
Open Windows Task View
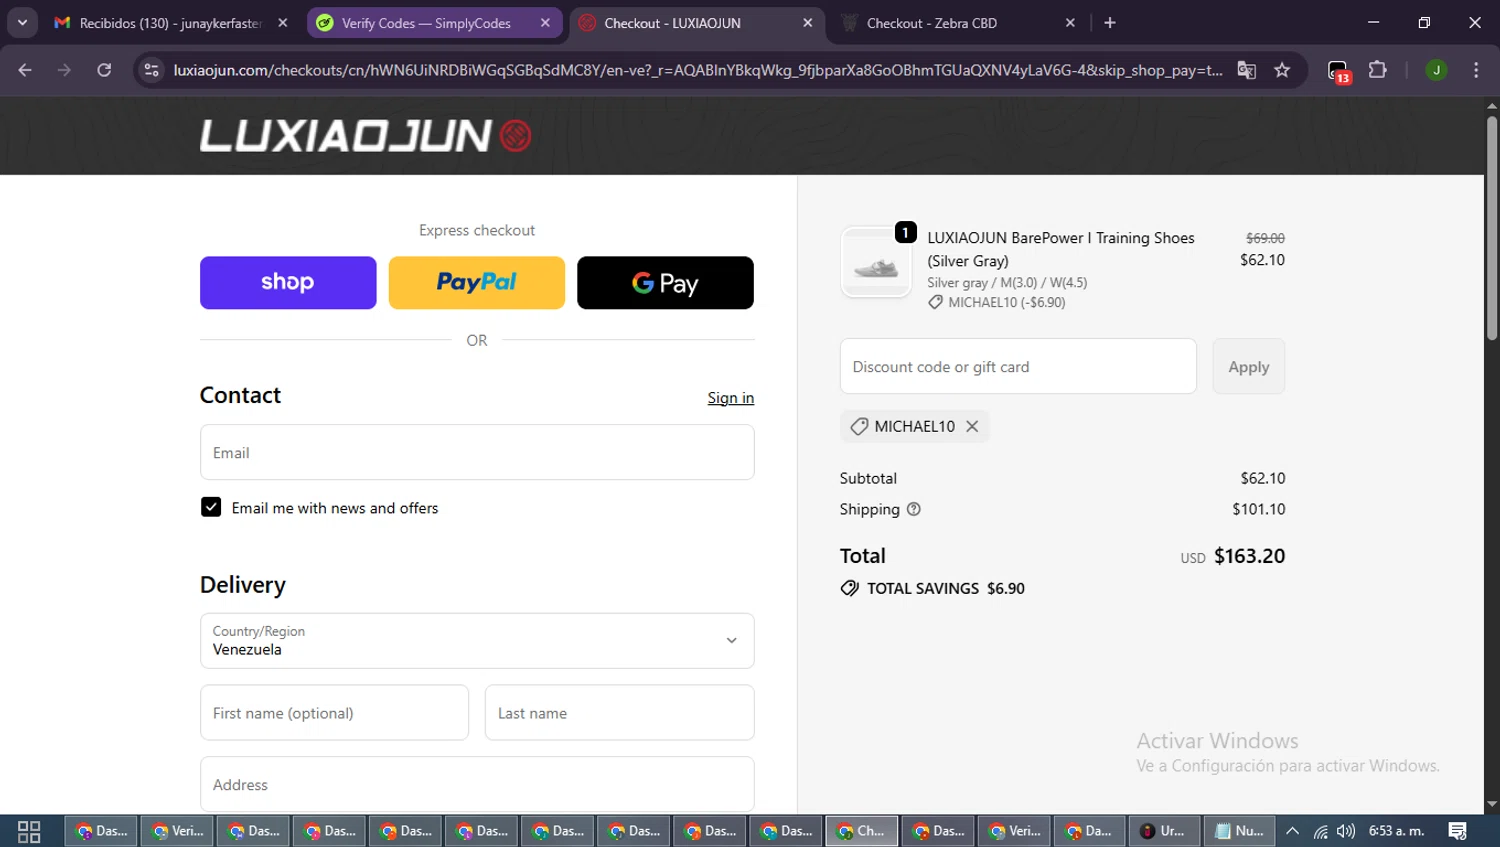[29, 831]
